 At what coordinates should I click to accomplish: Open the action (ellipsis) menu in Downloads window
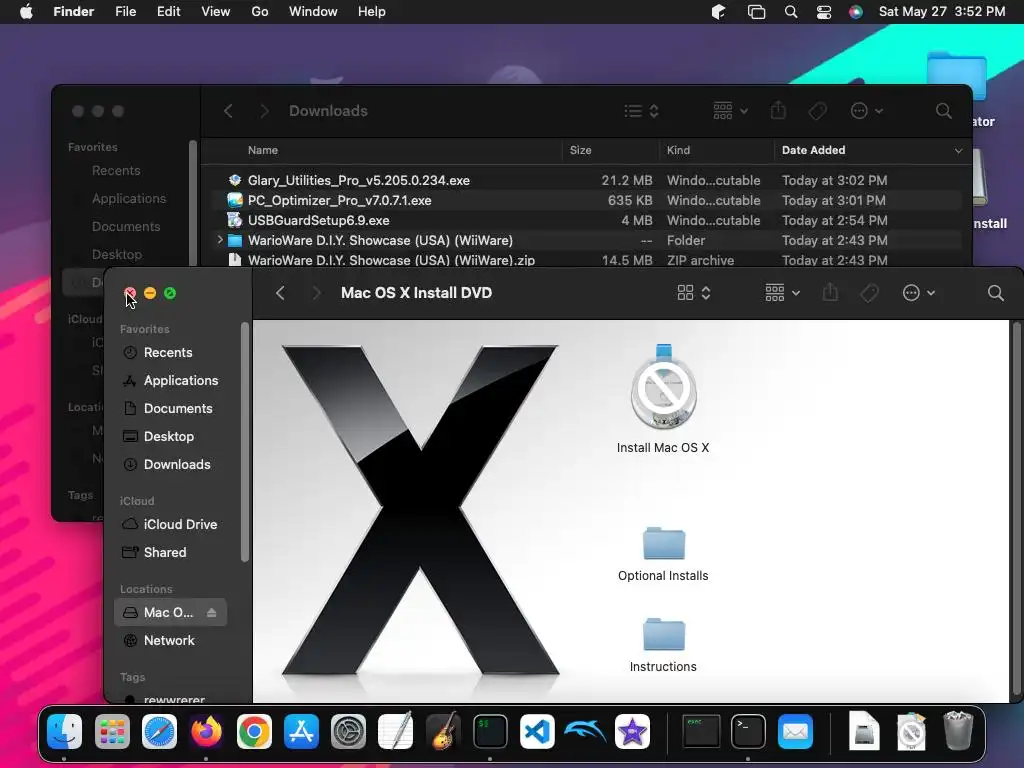[x=867, y=111]
